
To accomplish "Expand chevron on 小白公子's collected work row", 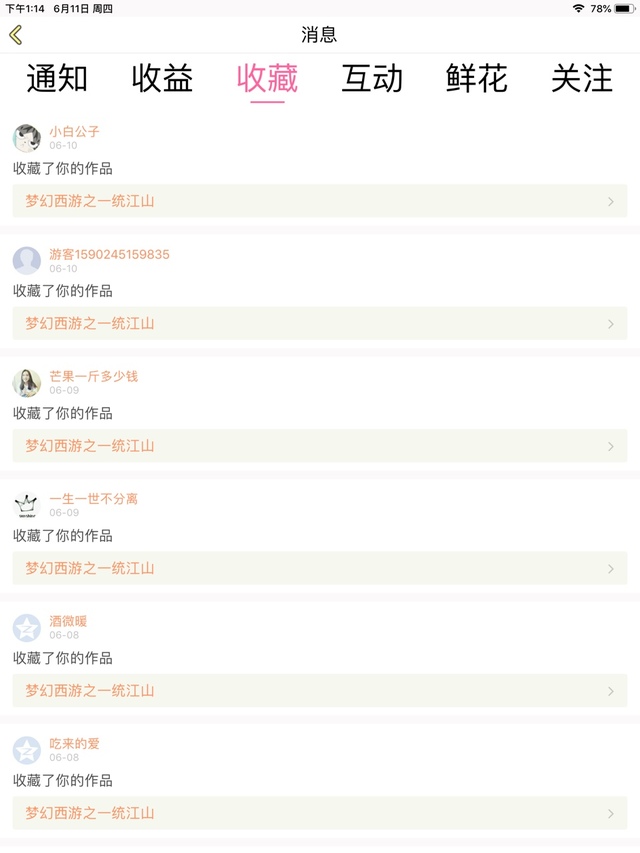I will (x=611, y=201).
